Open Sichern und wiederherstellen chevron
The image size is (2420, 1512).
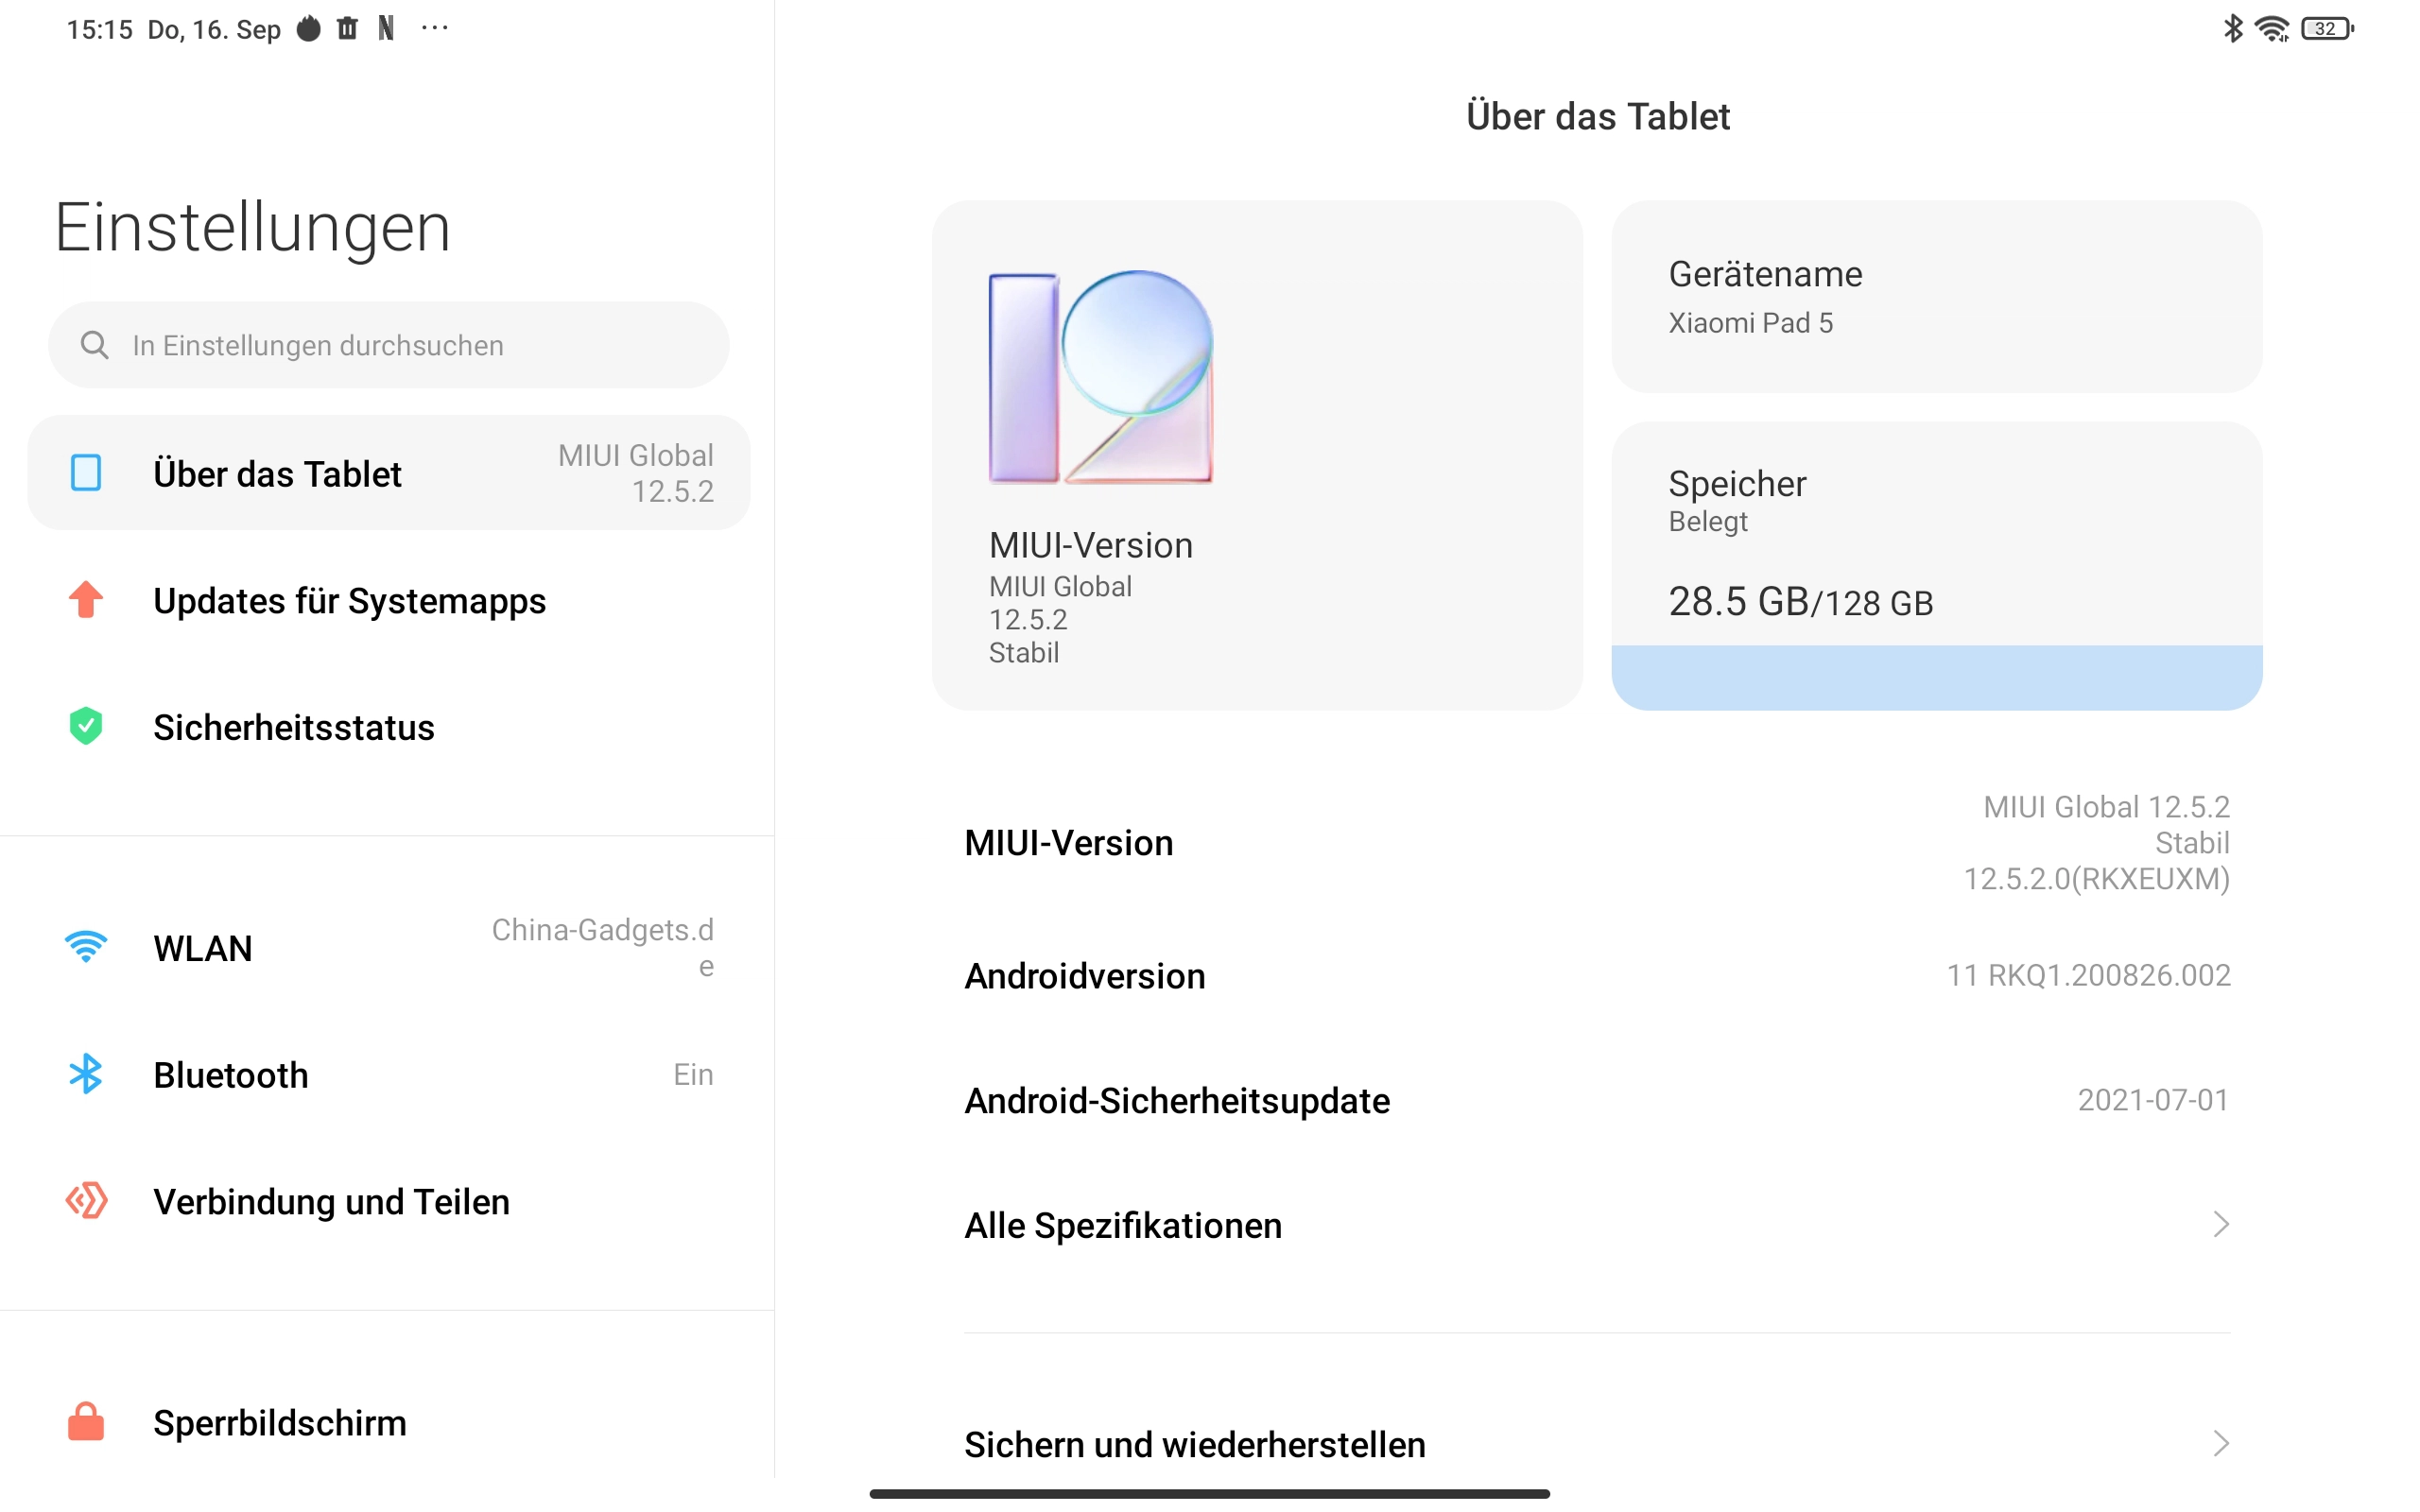2220,1443
